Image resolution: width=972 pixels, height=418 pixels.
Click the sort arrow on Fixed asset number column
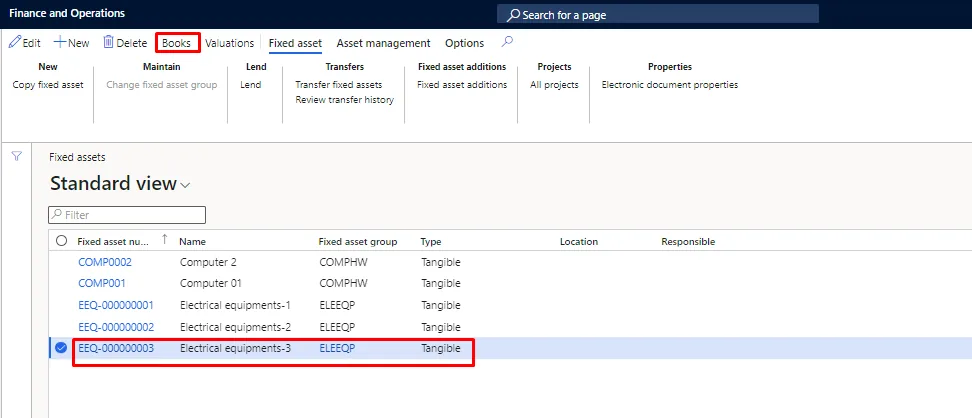click(164, 239)
